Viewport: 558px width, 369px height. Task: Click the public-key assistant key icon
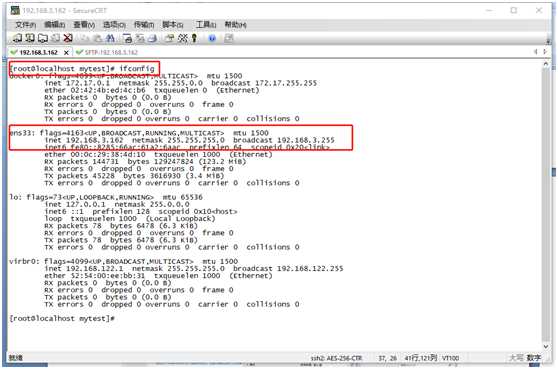[194, 38]
